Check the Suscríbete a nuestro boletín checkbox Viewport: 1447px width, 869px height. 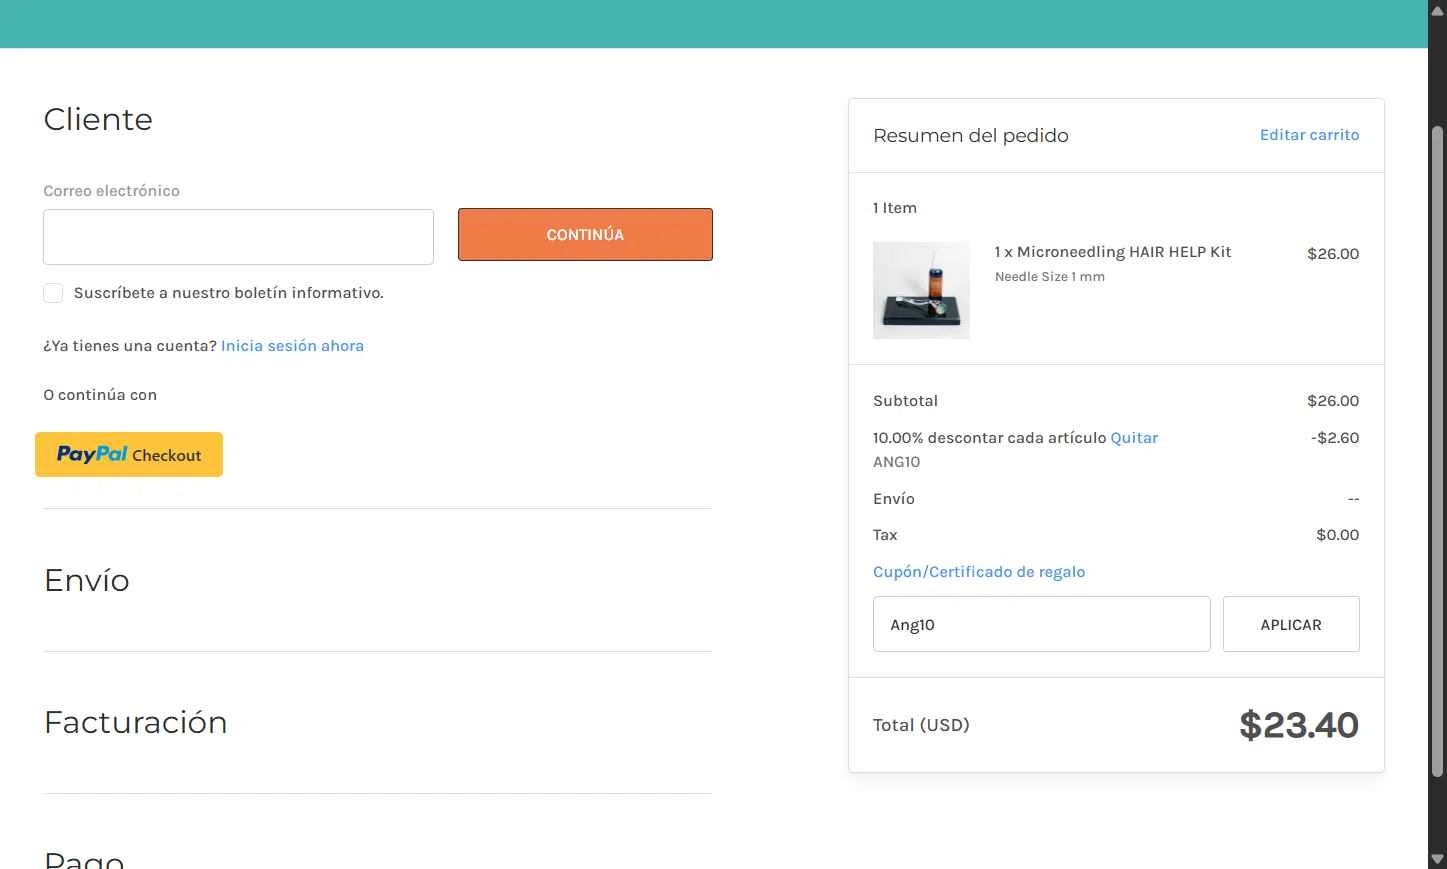click(53, 293)
